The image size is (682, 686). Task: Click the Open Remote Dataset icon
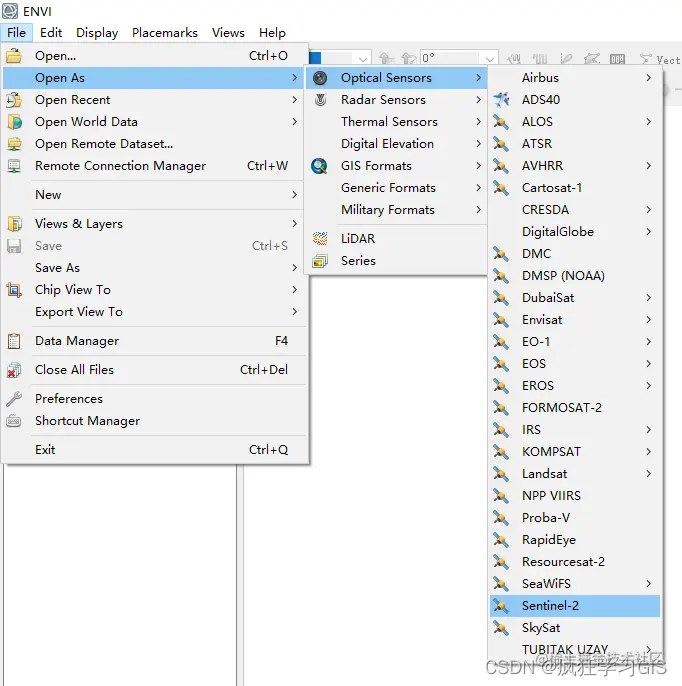point(14,144)
